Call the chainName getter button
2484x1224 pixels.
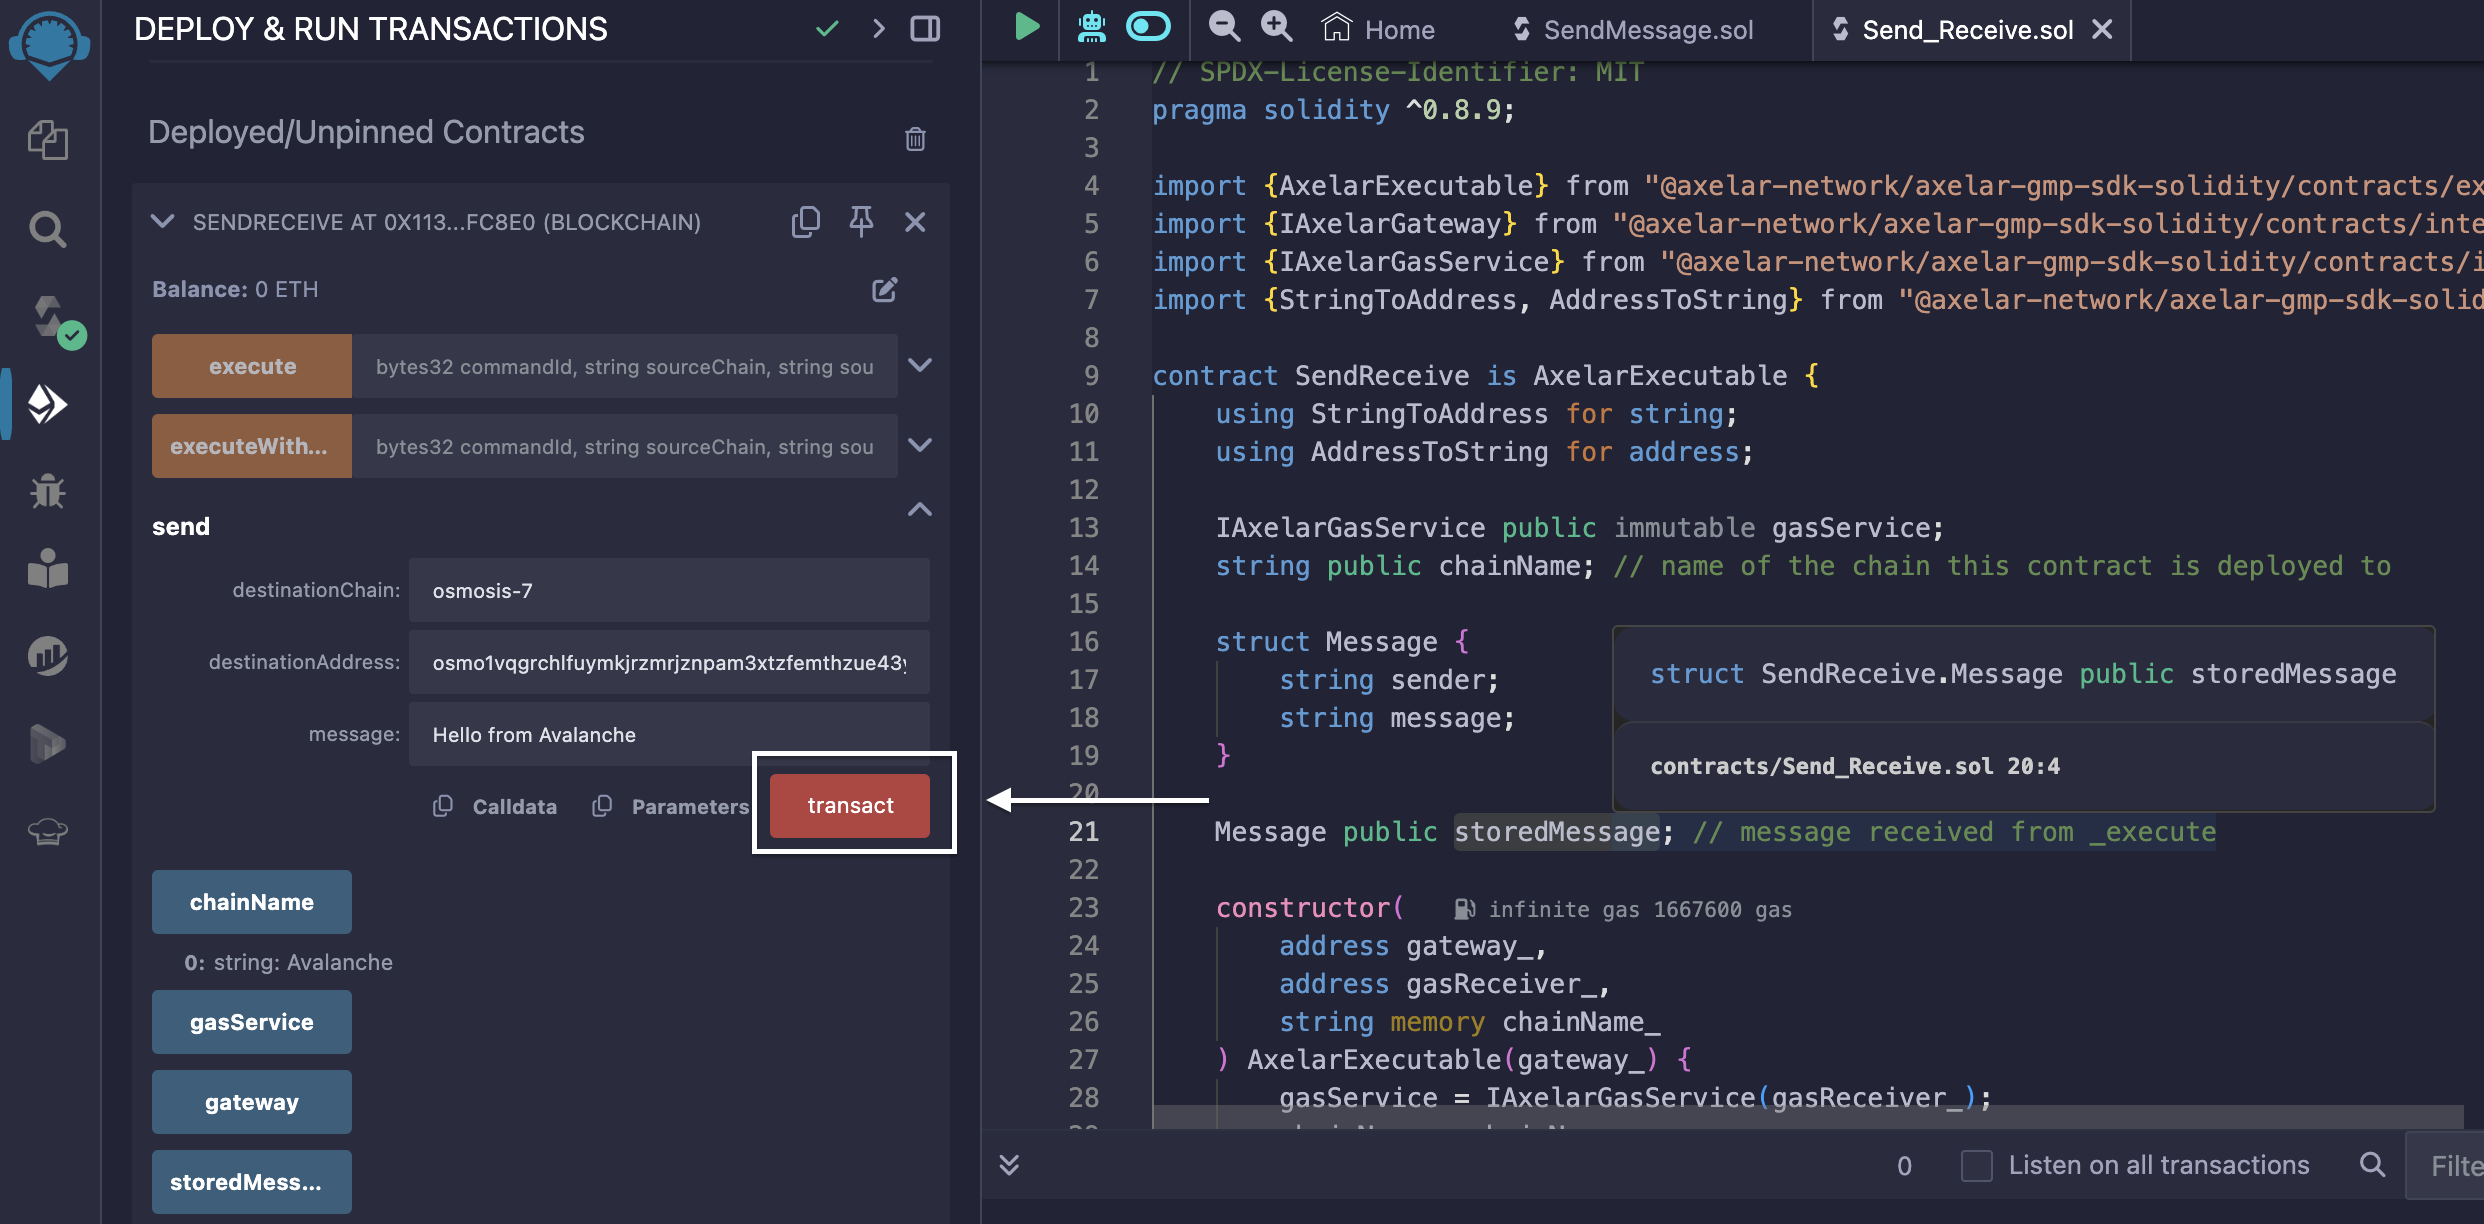coord(251,902)
